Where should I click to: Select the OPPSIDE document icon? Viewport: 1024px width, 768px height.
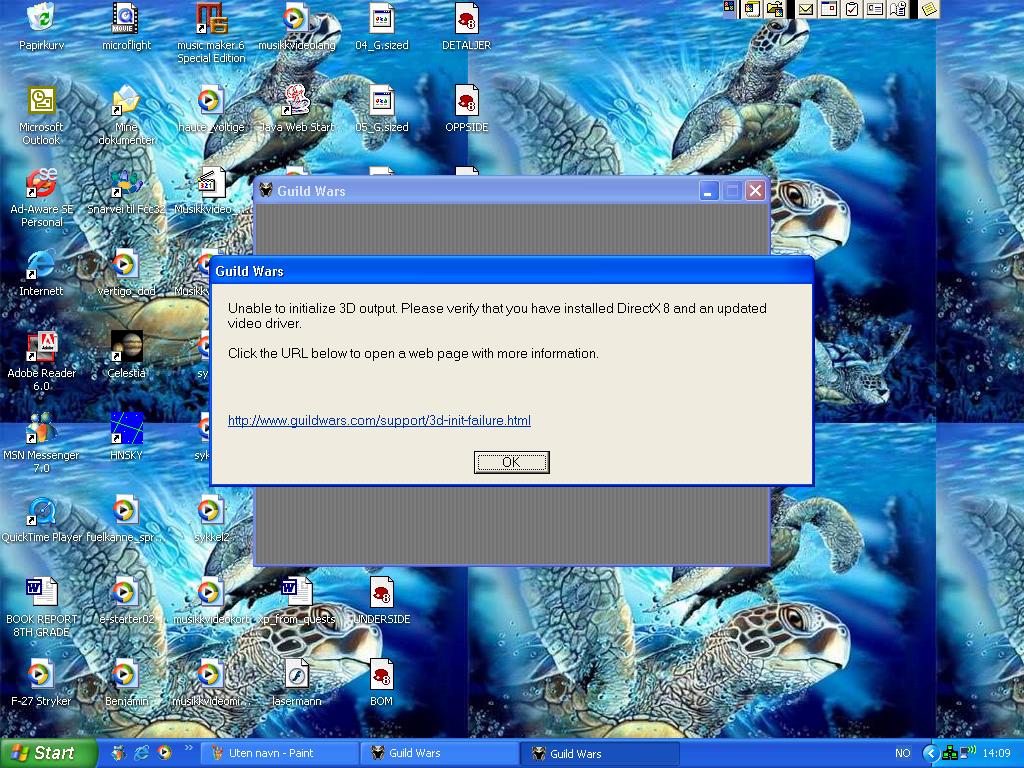pos(466,108)
